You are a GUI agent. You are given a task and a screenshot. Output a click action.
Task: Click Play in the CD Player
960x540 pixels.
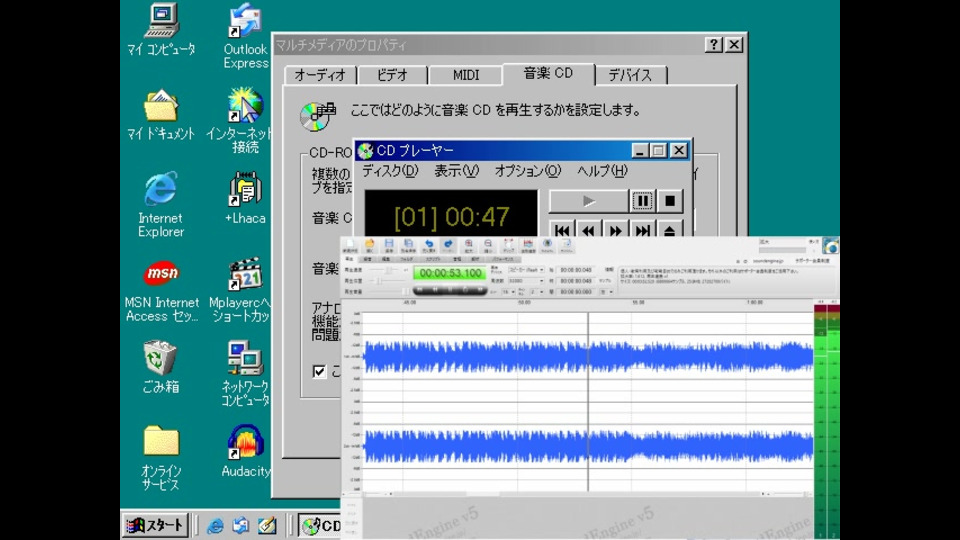click(x=588, y=201)
